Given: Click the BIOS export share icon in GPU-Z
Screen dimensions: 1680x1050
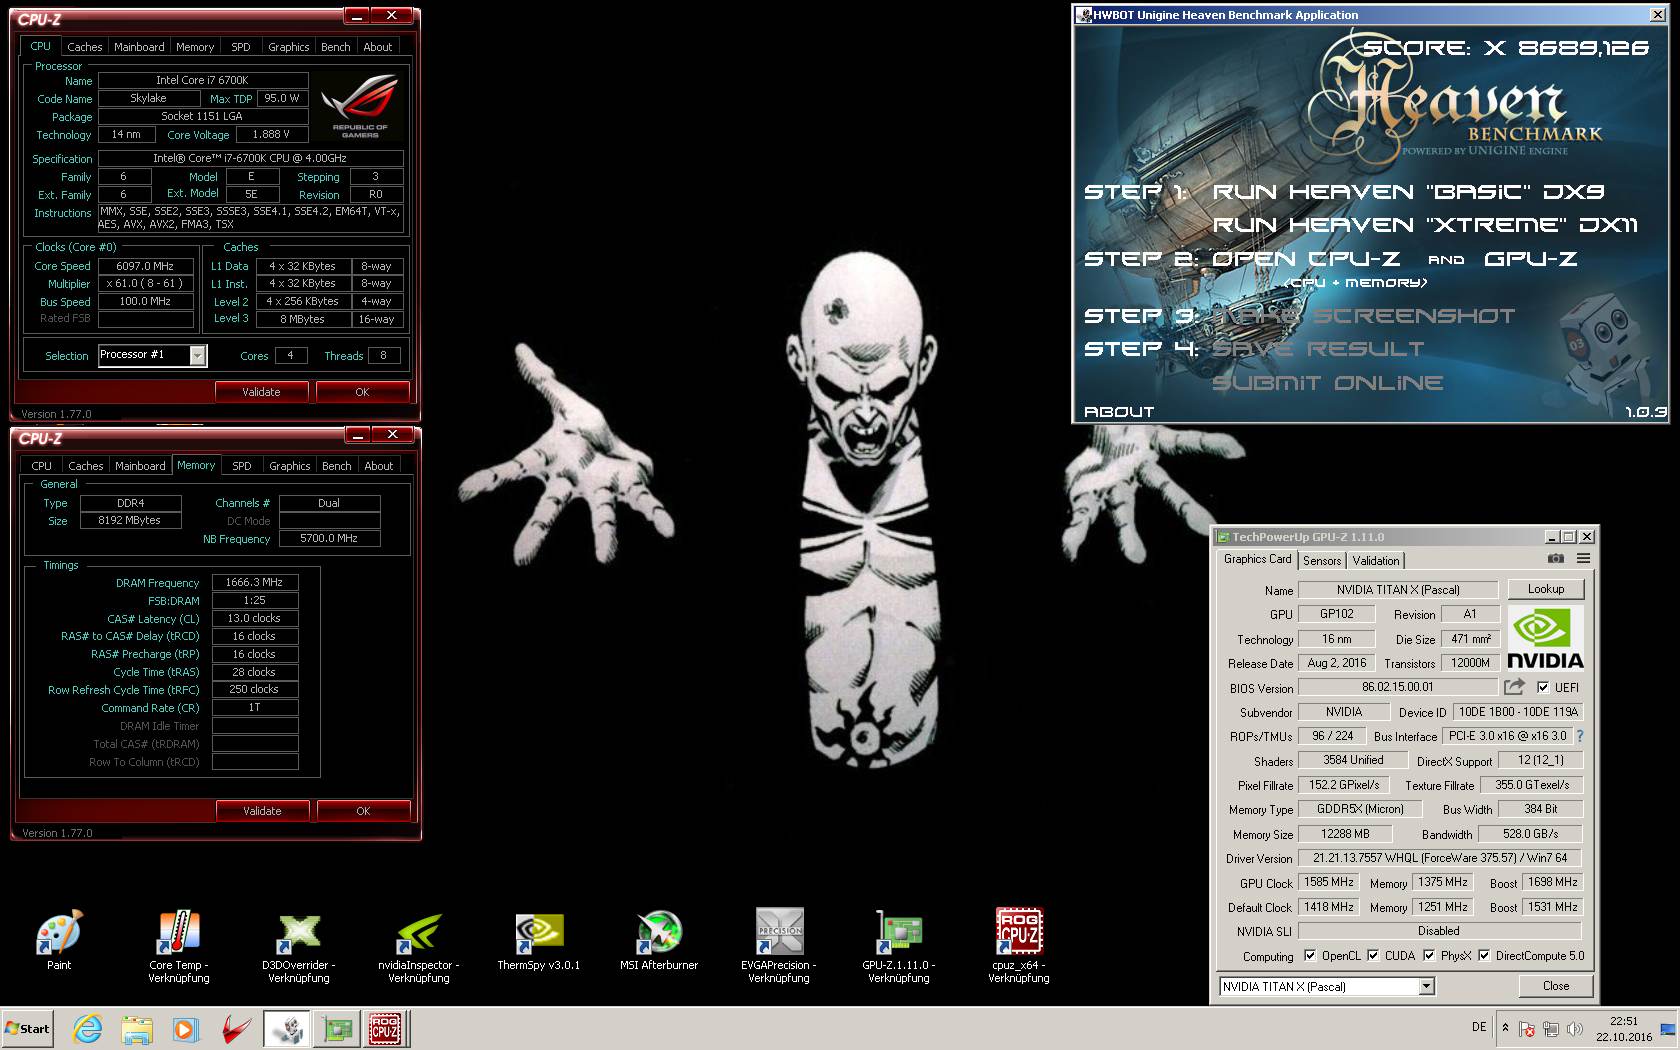Looking at the screenshot, I should pos(1514,687).
